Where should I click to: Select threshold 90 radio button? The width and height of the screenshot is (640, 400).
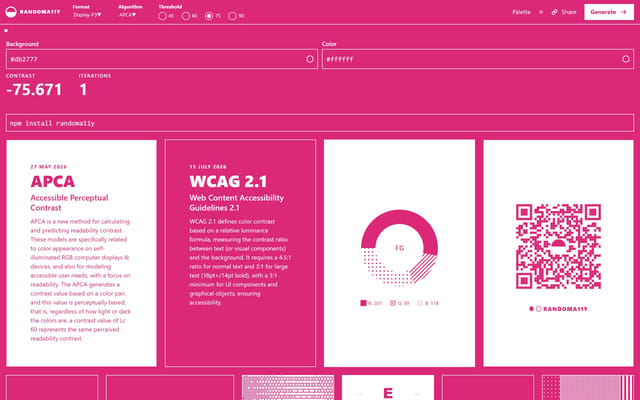[232, 16]
